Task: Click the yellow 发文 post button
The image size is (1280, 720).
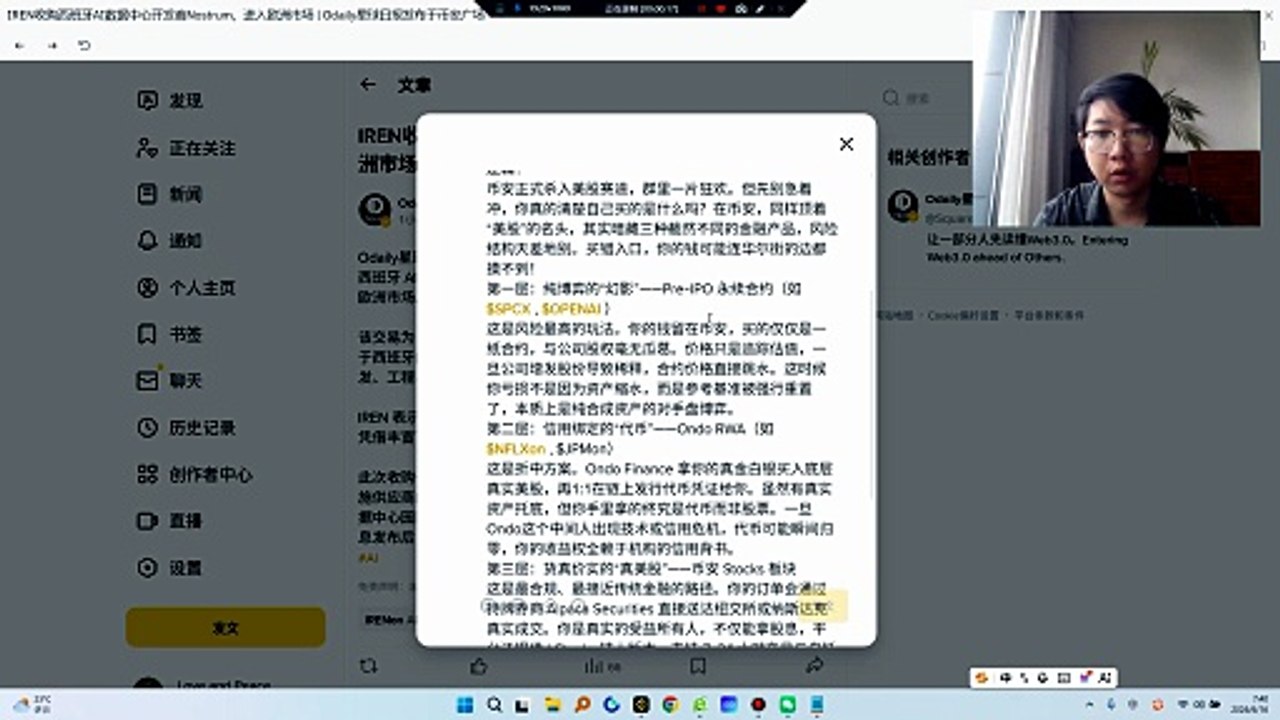Action: pos(225,627)
